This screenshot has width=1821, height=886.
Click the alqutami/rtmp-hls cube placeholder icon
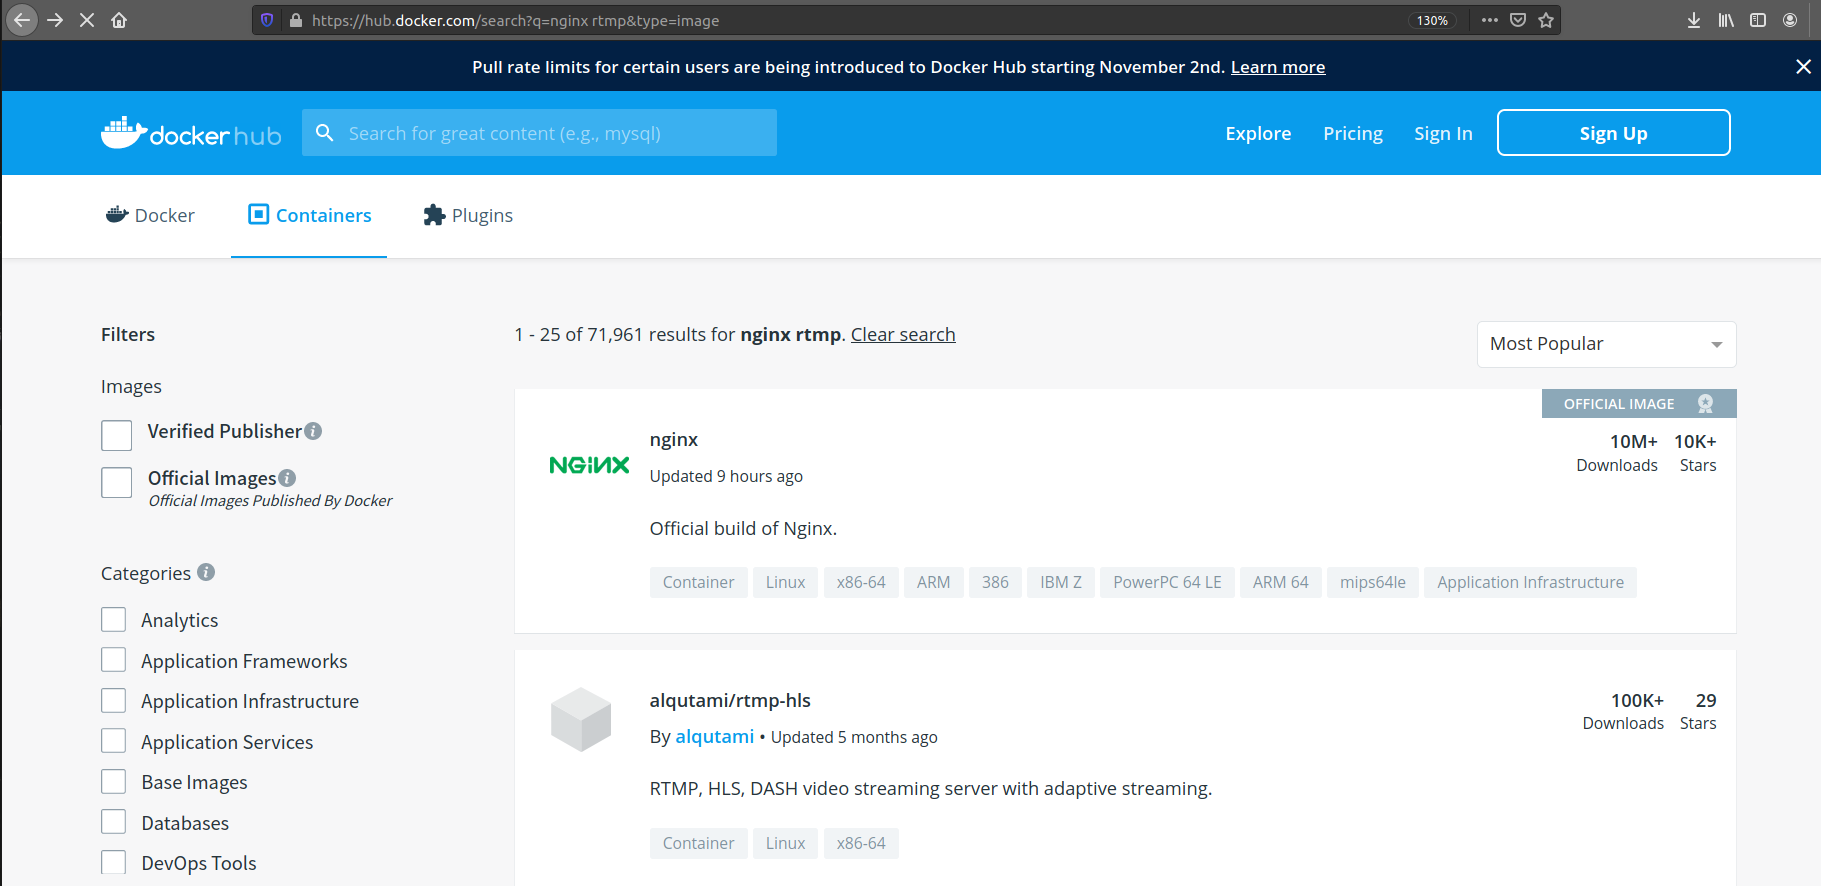tap(581, 719)
